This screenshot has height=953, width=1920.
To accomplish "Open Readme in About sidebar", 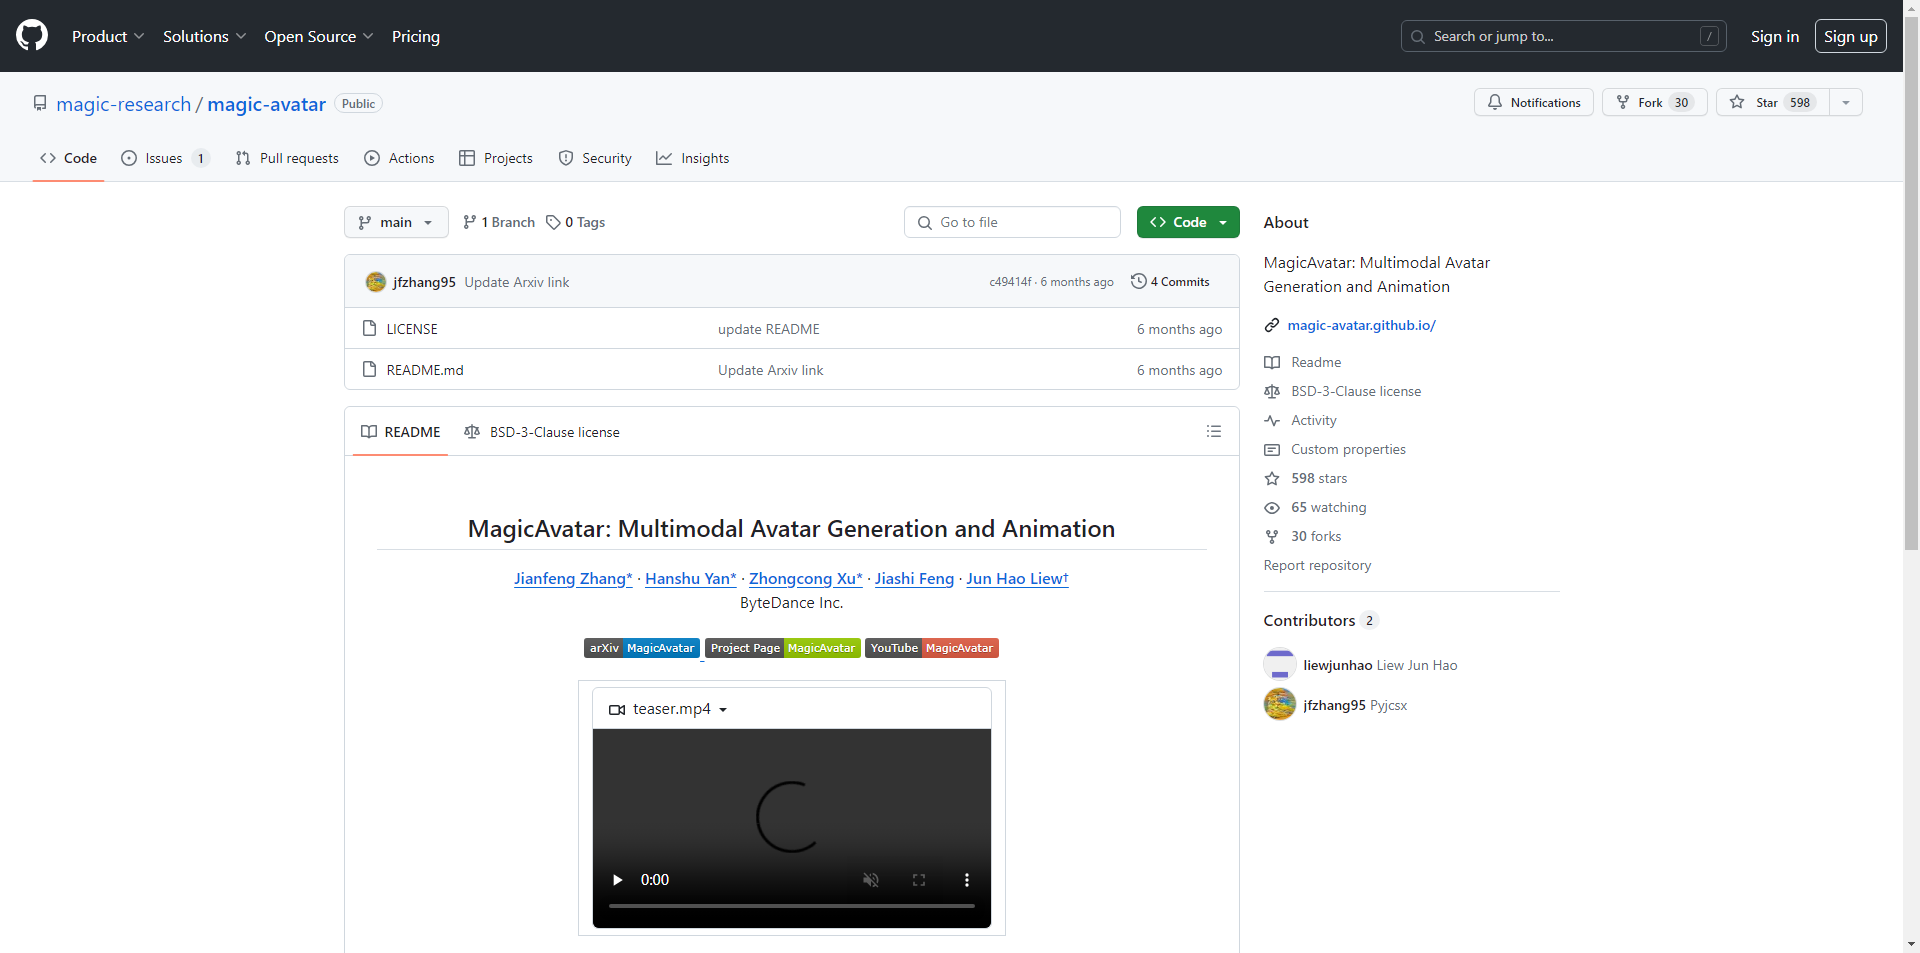I will tap(1316, 362).
